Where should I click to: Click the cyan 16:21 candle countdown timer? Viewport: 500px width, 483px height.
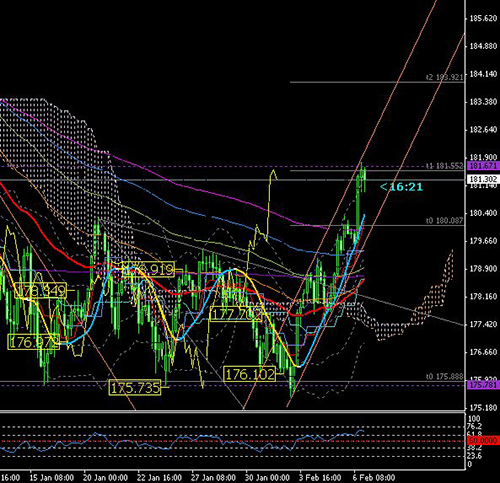click(401, 187)
